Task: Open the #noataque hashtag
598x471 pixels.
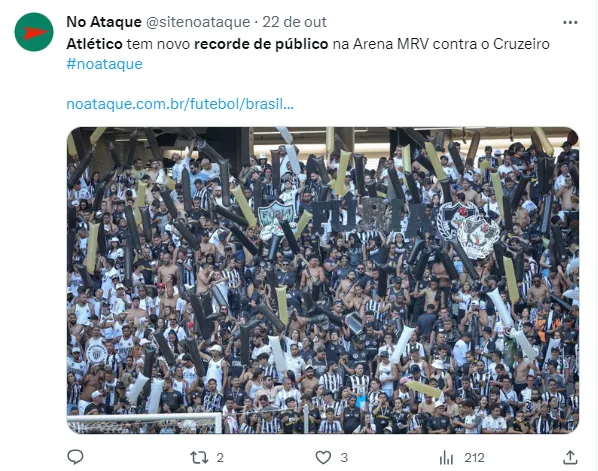Action: tap(104, 64)
